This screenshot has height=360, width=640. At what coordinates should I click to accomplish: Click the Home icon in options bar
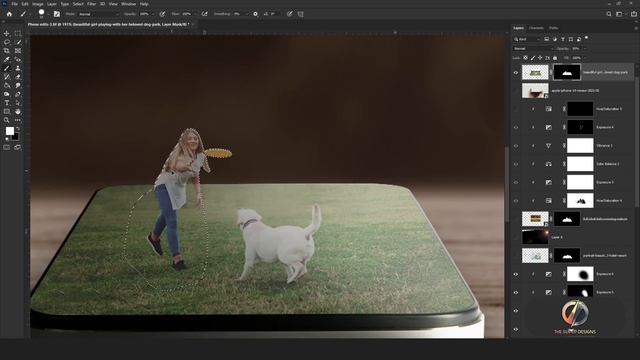[9, 14]
